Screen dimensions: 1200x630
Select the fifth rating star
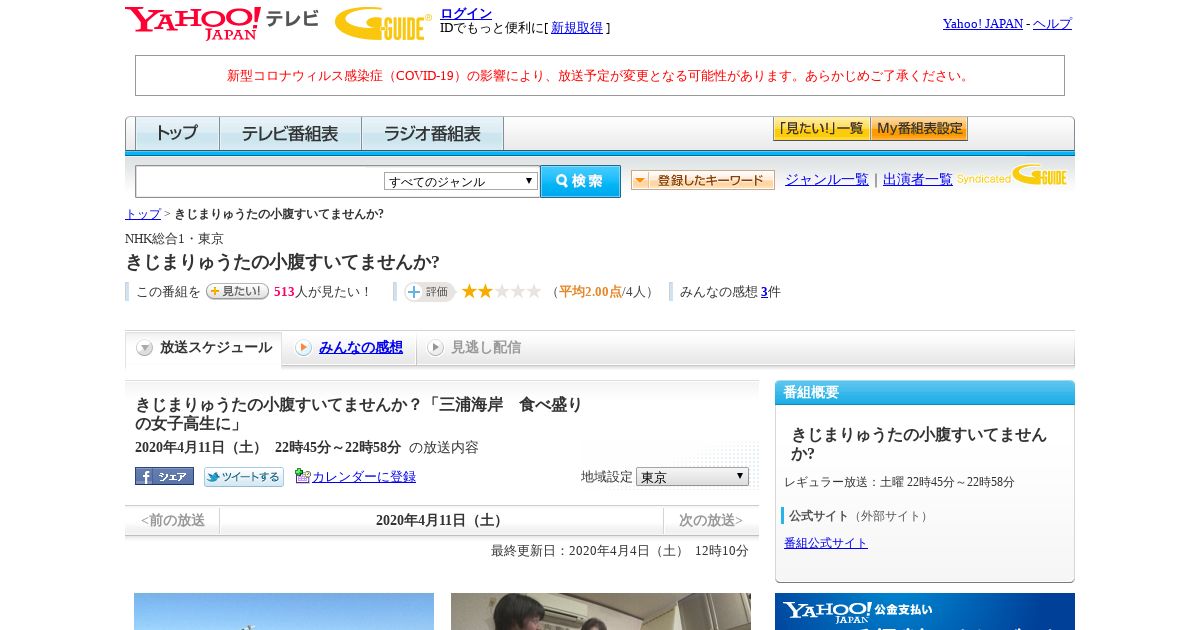coord(534,291)
